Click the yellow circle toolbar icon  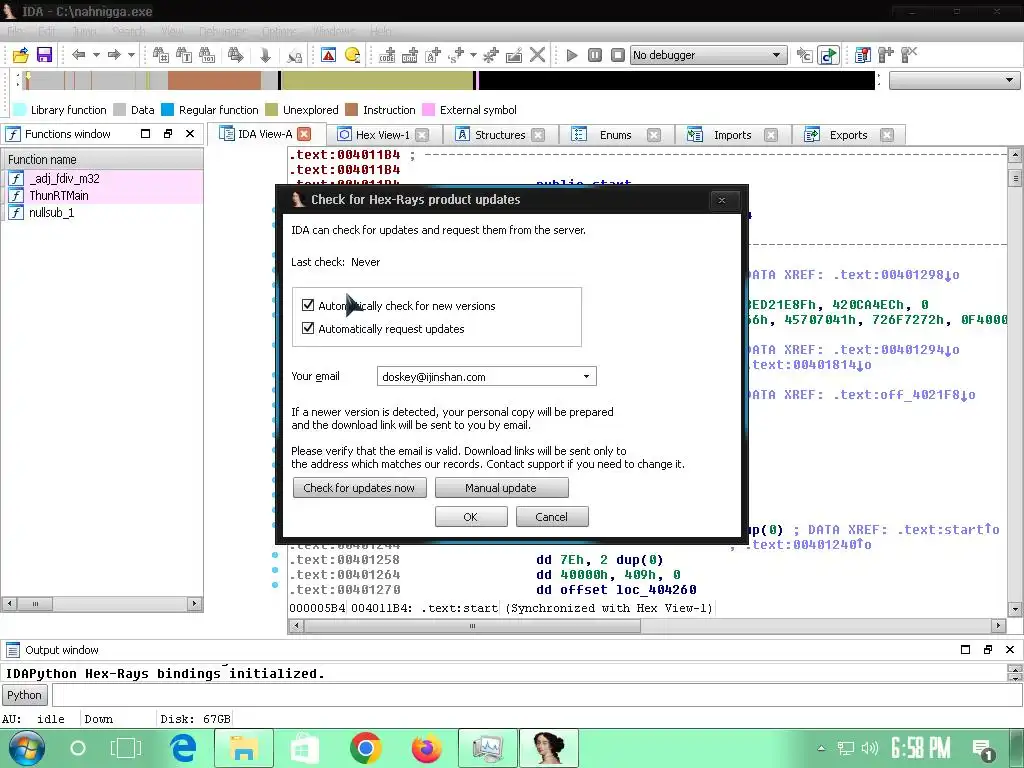tap(353, 55)
